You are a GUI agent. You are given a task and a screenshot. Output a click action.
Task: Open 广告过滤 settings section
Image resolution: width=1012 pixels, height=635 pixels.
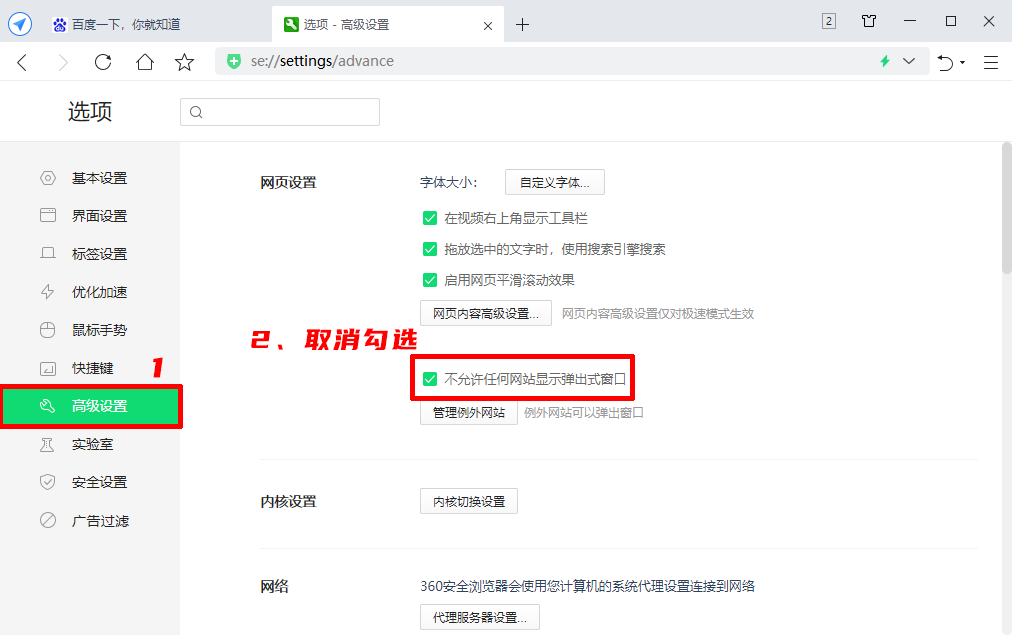tap(99, 521)
